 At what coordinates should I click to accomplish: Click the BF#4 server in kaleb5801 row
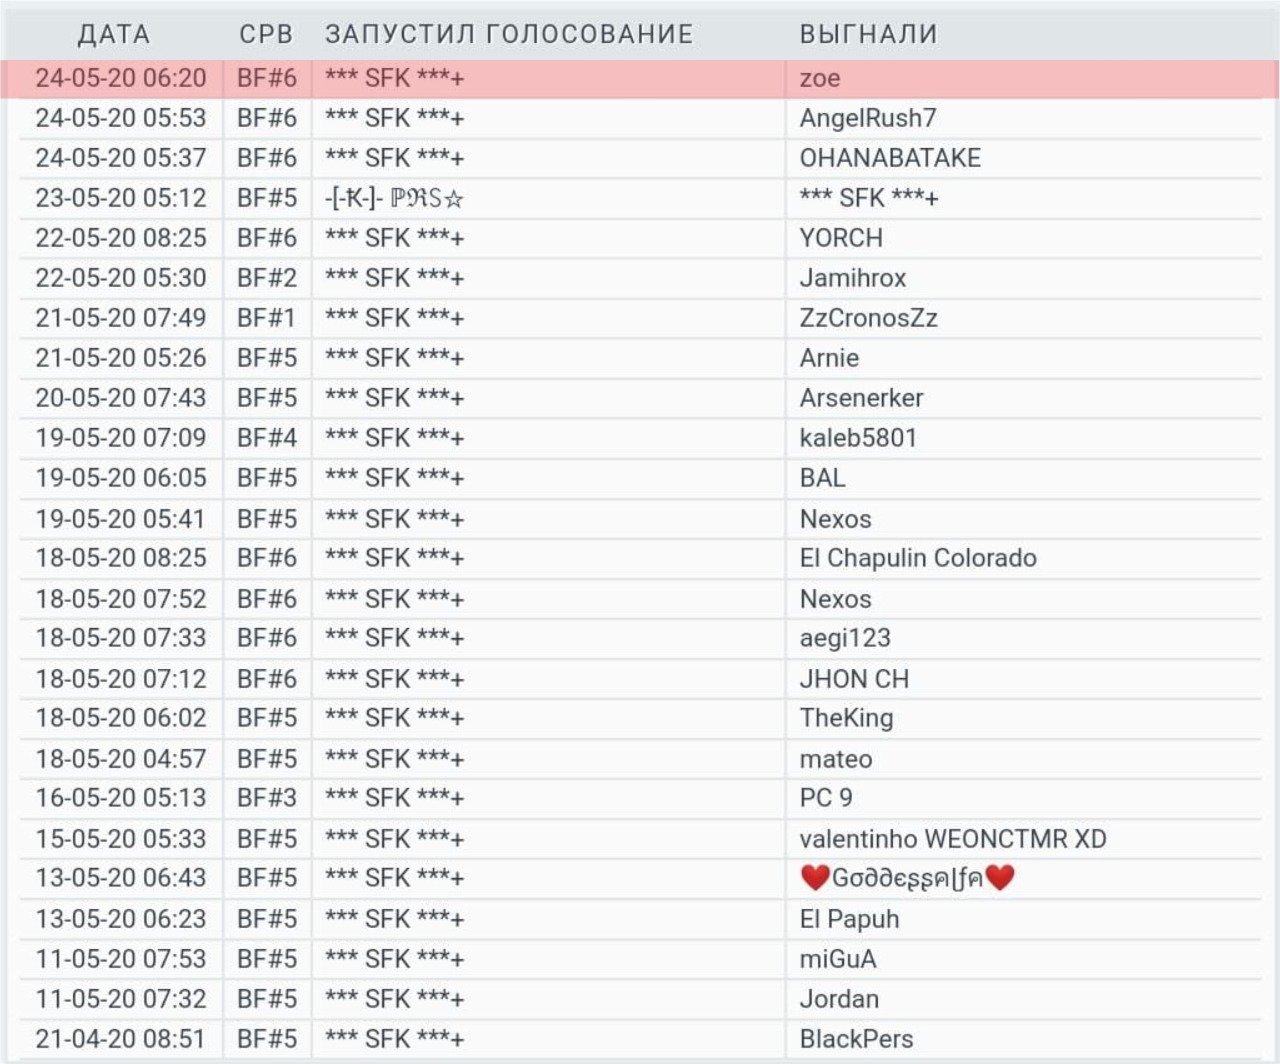[x=266, y=438]
